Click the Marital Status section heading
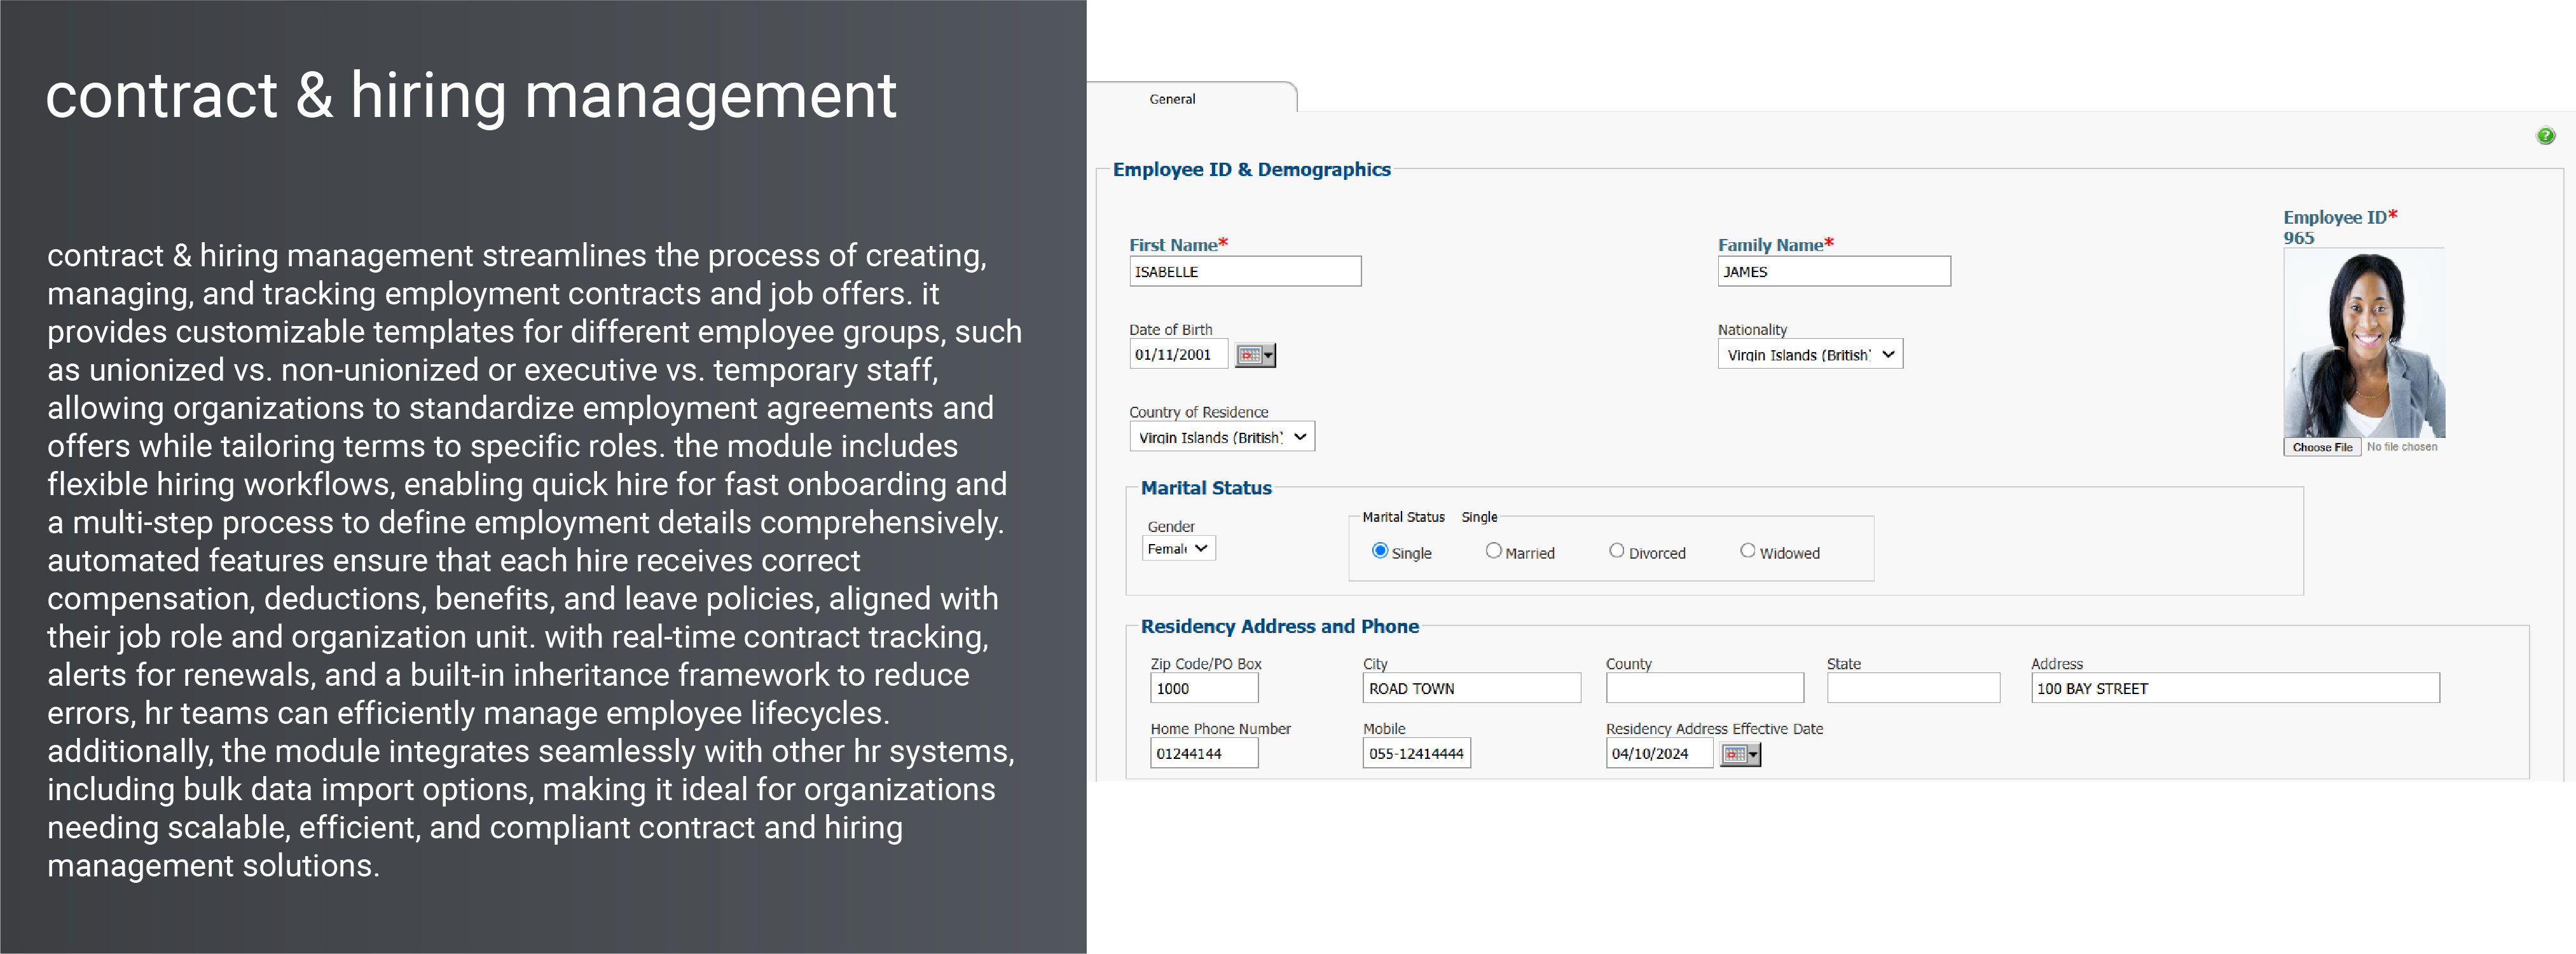The width and height of the screenshot is (2576, 954). [1206, 488]
